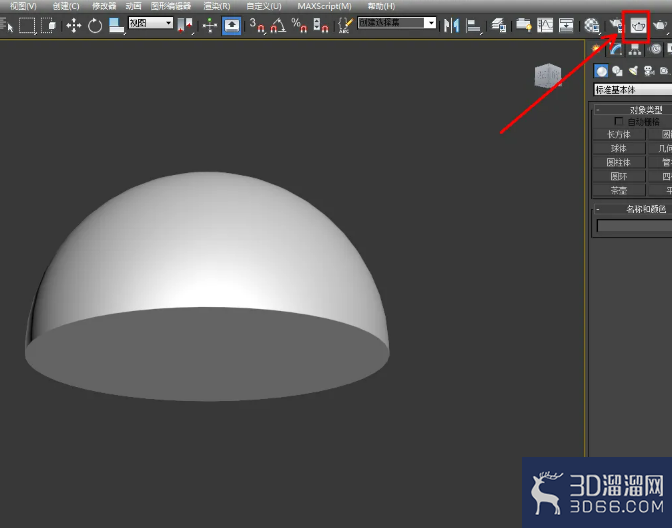Switch to the Create panel tab
This screenshot has width=672, height=528.
(596, 50)
